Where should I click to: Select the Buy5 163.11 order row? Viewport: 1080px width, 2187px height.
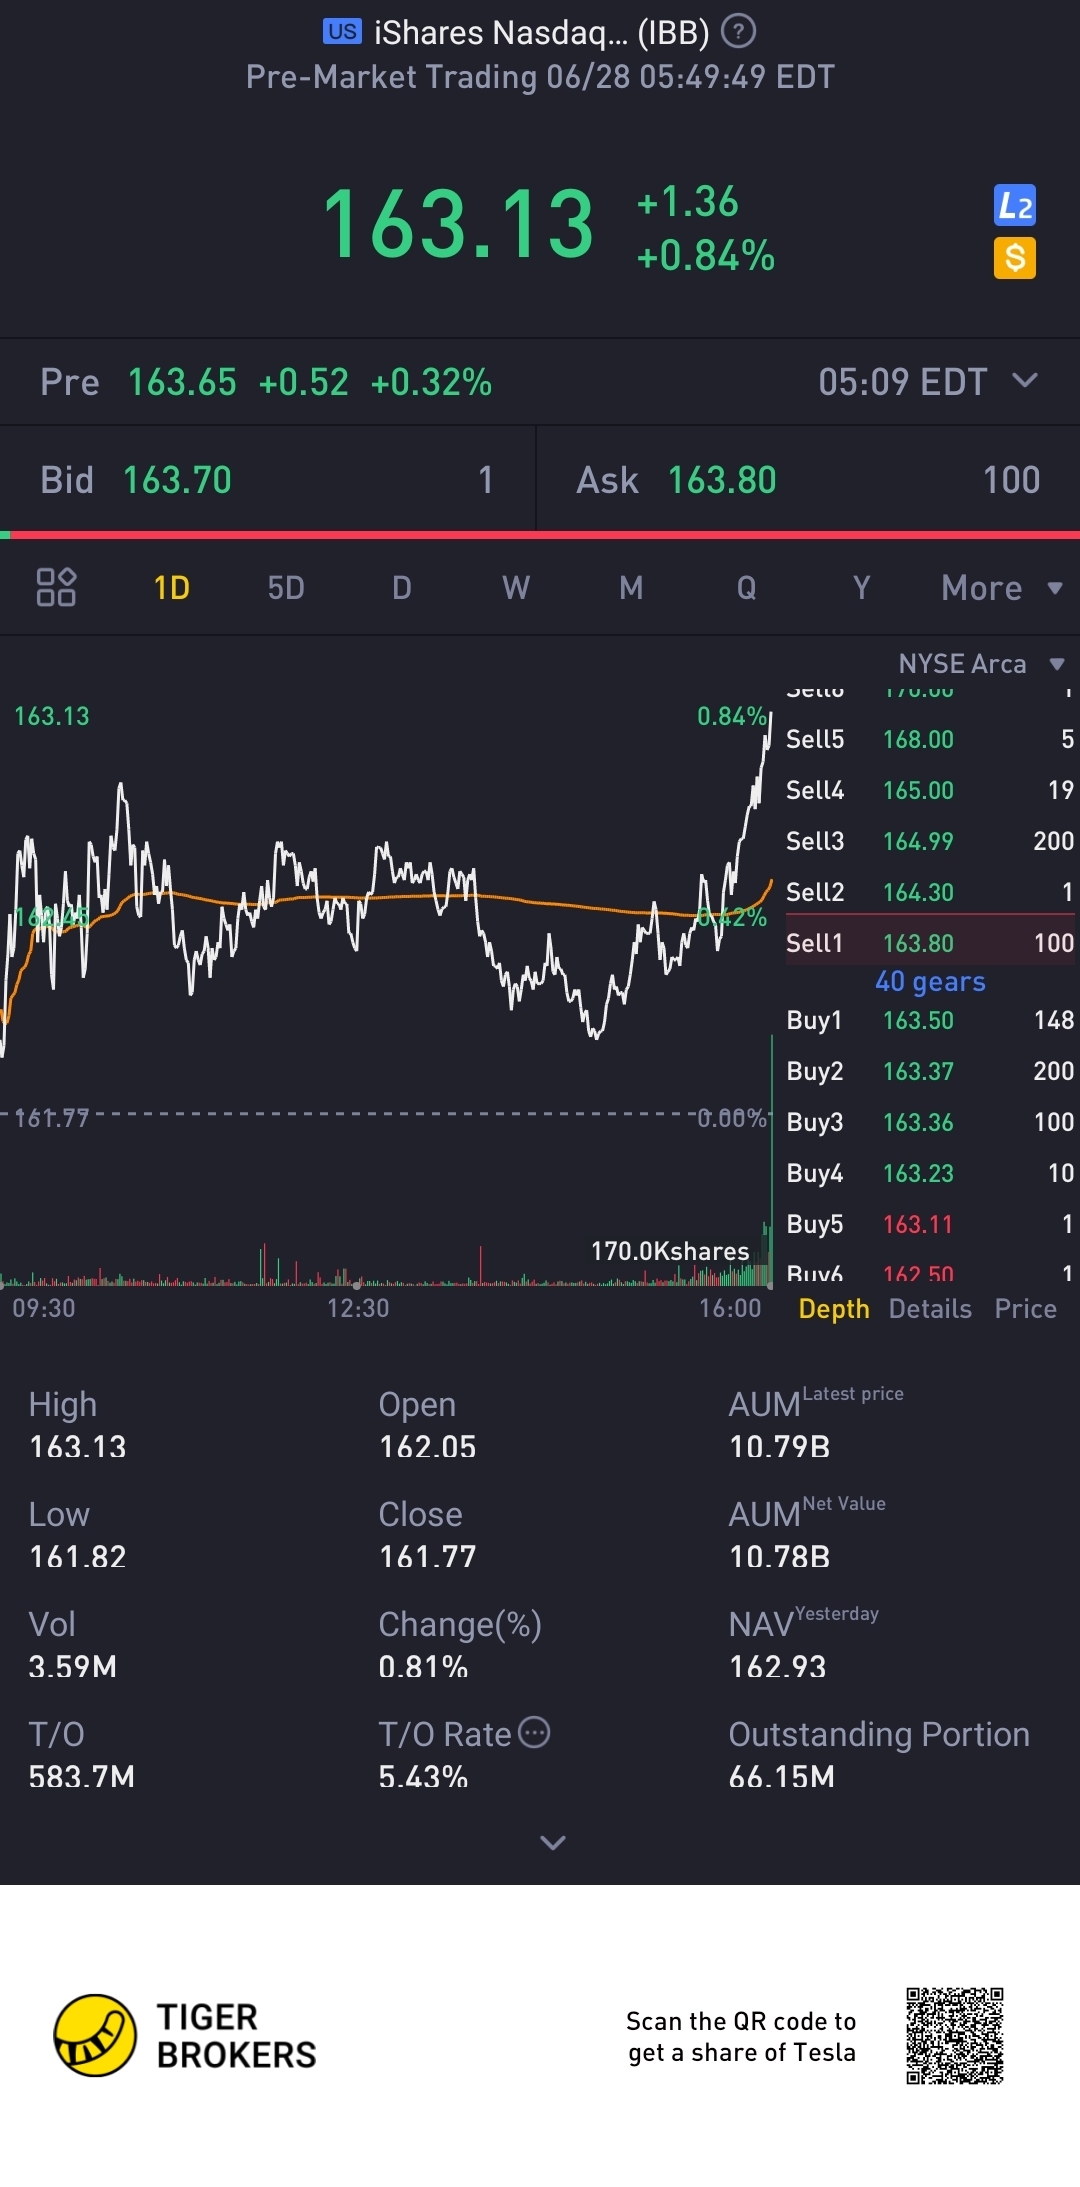click(x=930, y=1224)
